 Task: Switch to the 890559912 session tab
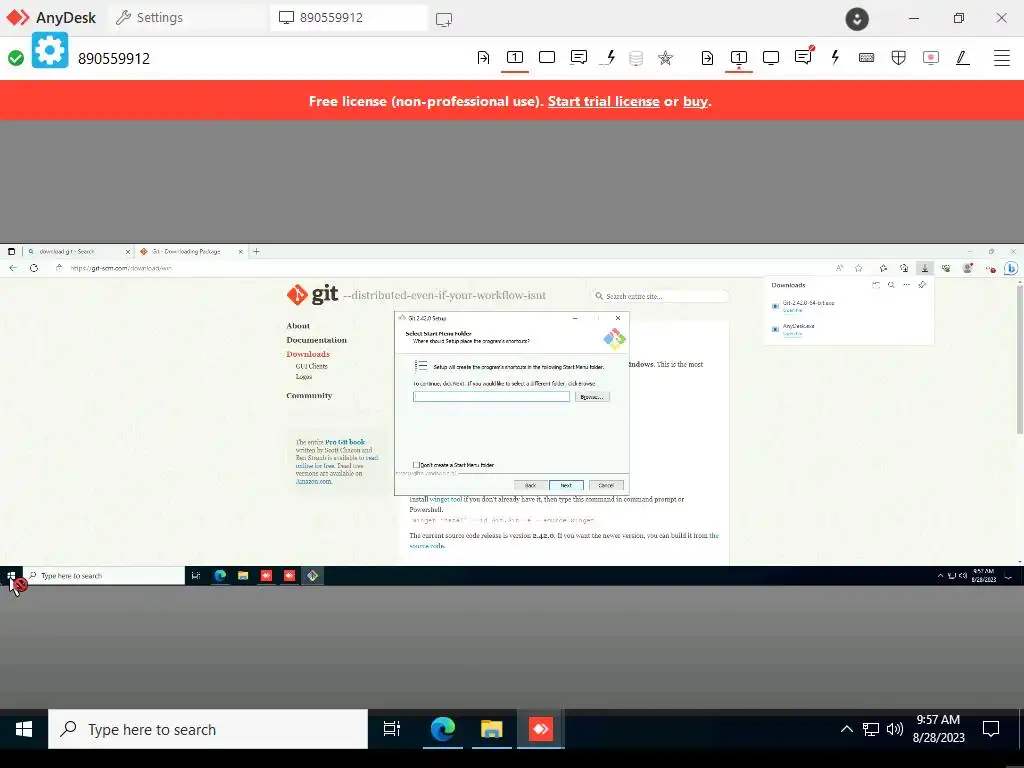(x=349, y=18)
